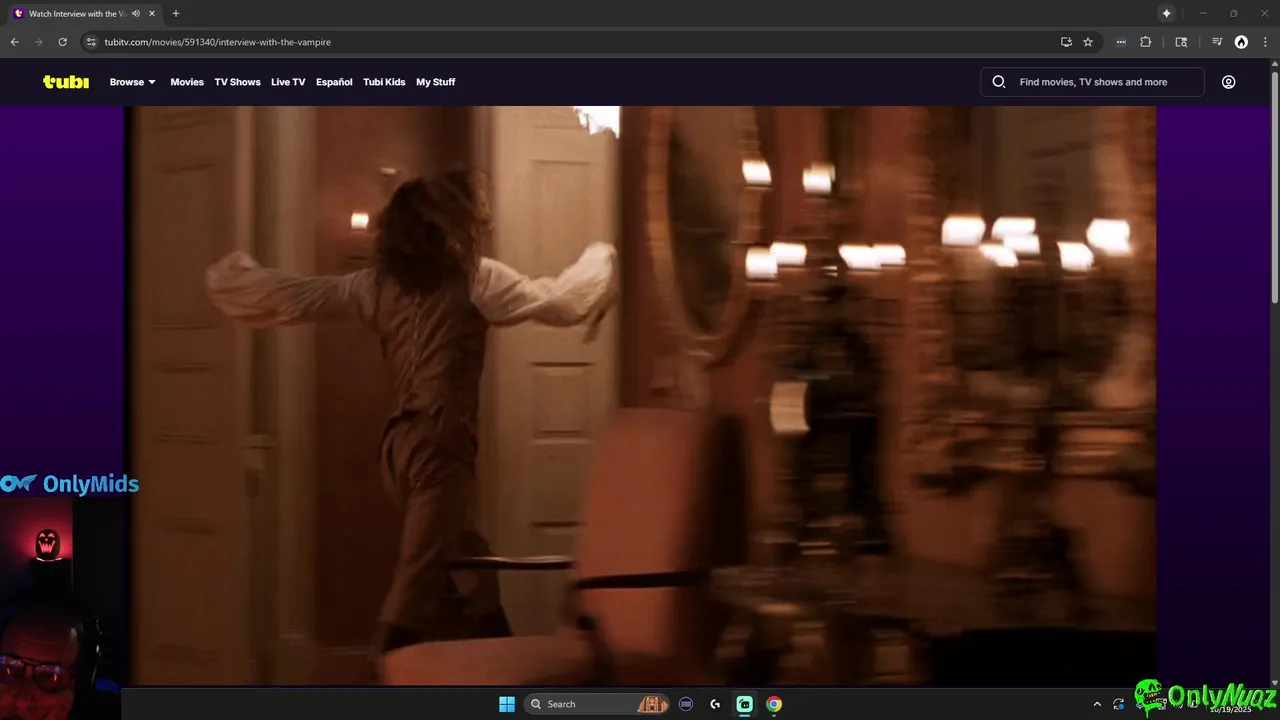
Task: Open the Windows Start menu
Action: (x=507, y=704)
